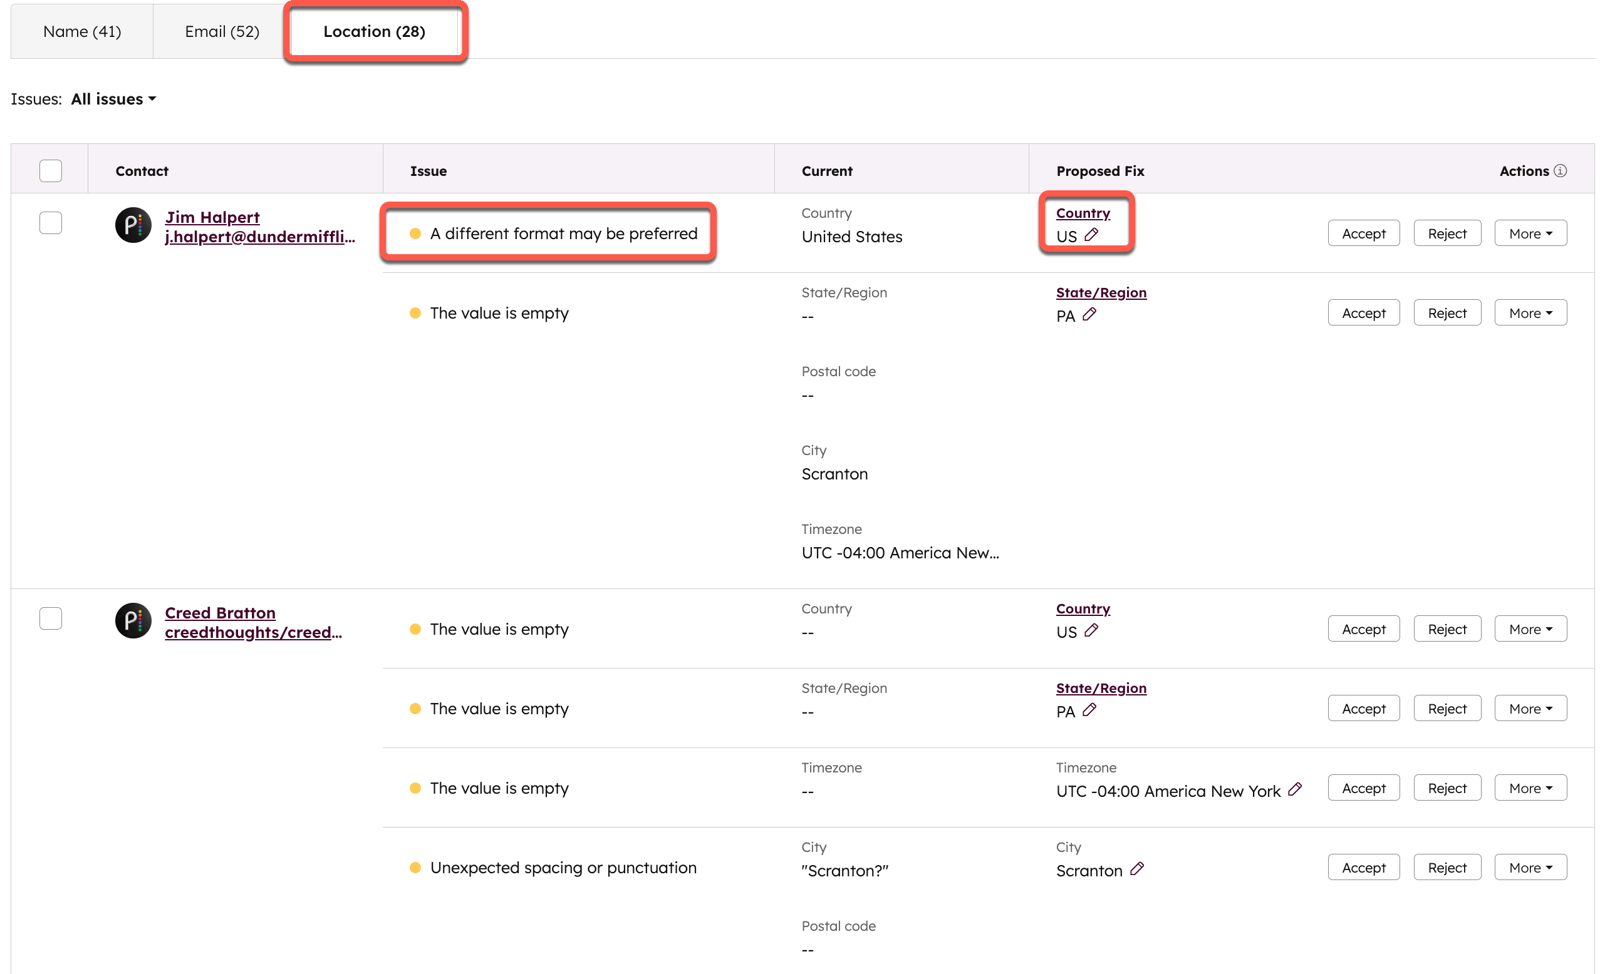This screenshot has height=974, width=1600.
Task: Accept the State/Region fix for Creed Bratton
Action: [x=1363, y=707]
